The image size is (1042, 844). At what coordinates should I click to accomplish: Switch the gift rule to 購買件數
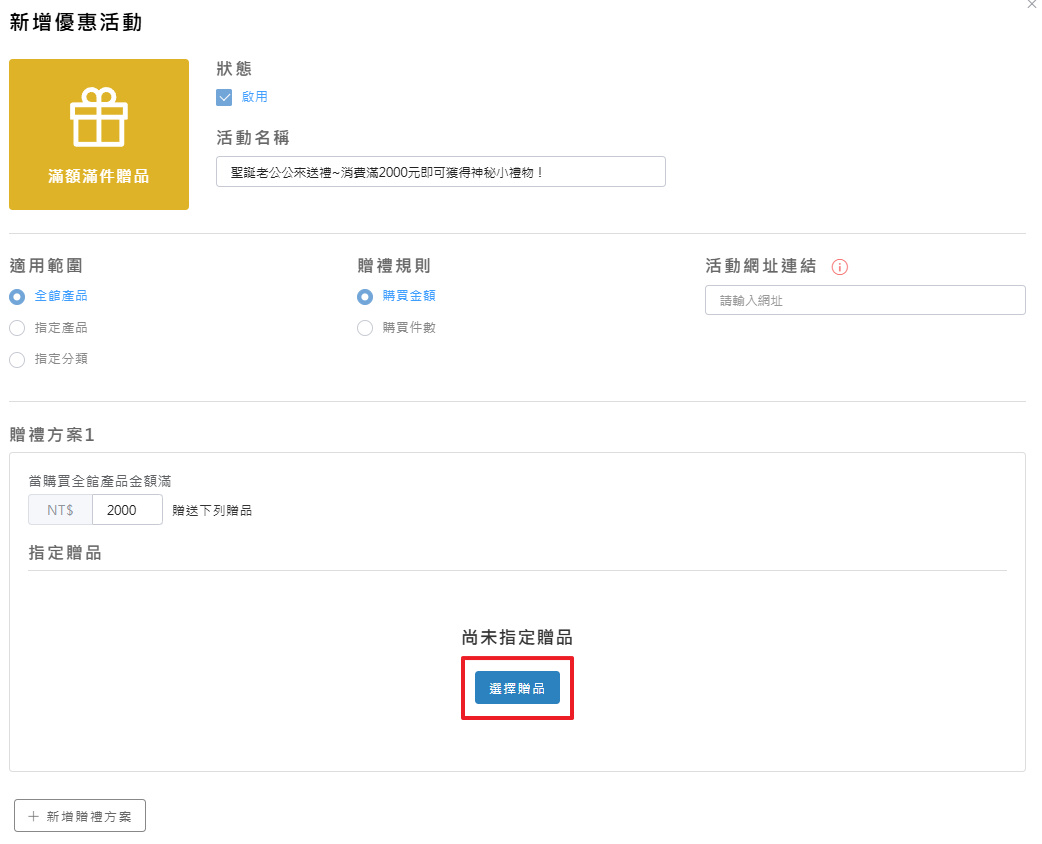click(x=365, y=328)
